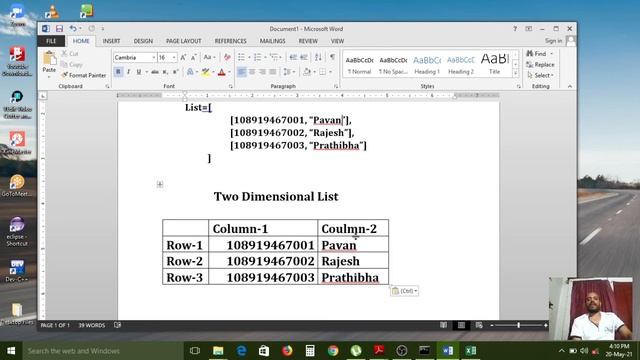
Task: Apply text effects and typography
Action: pos(190,72)
